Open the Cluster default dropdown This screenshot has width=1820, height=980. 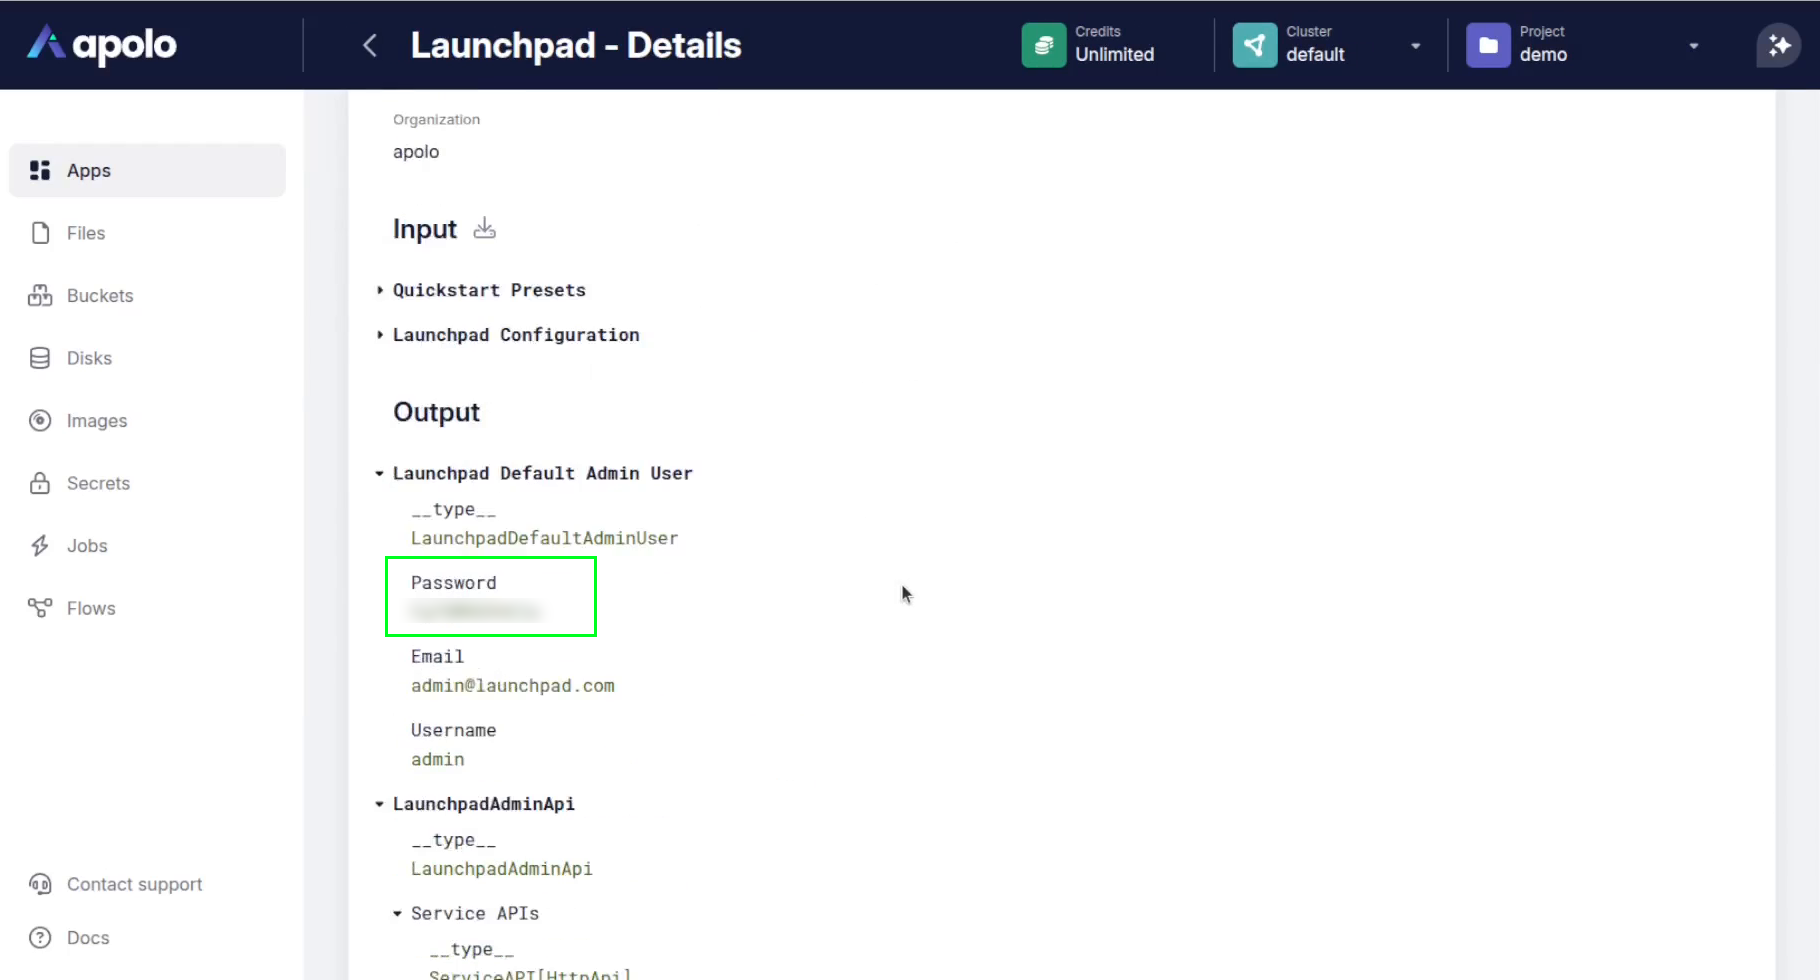[1415, 46]
